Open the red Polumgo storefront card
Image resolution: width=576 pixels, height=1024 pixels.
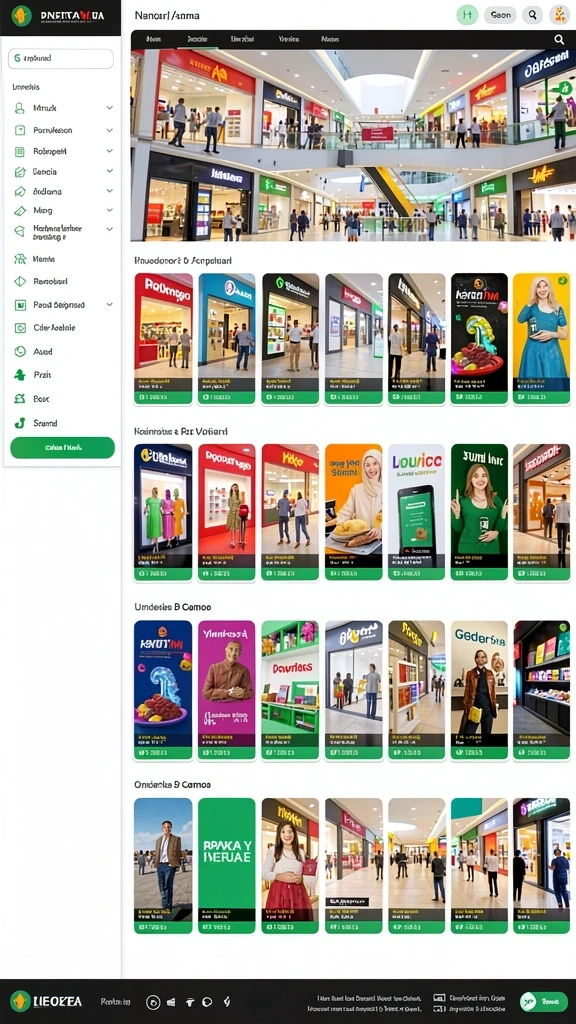[163, 339]
